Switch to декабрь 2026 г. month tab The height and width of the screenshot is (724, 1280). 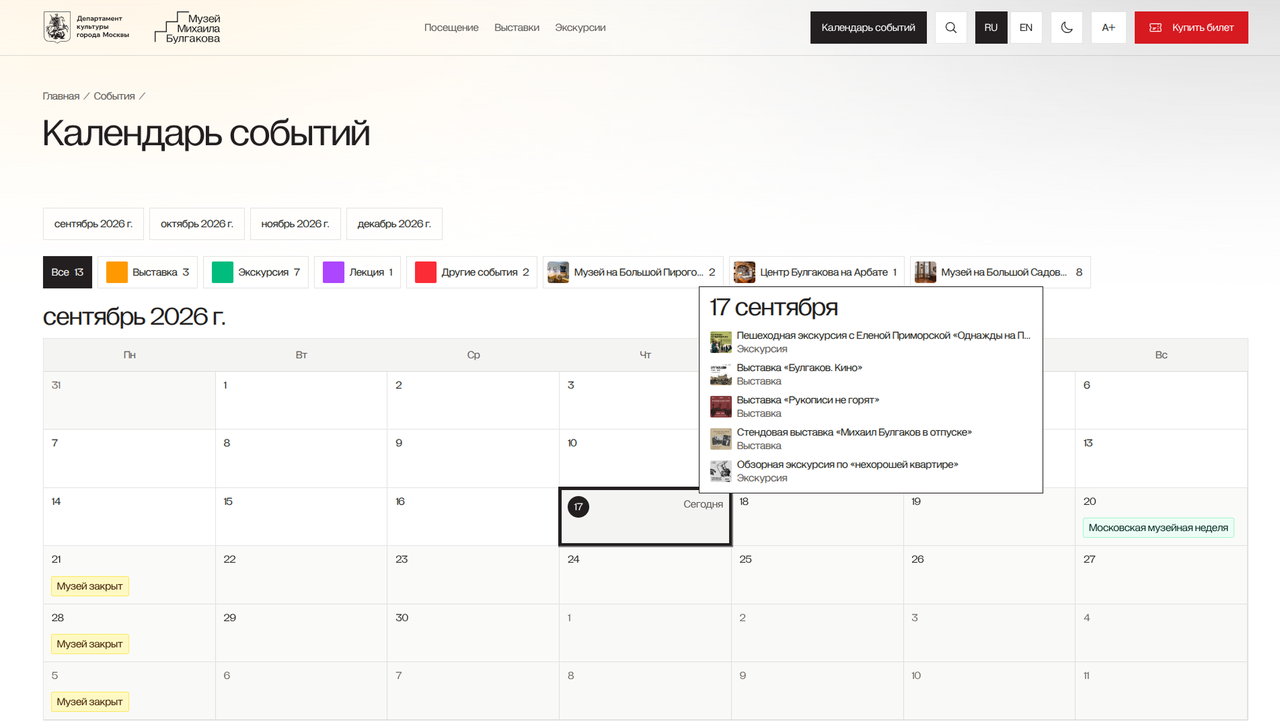[394, 224]
